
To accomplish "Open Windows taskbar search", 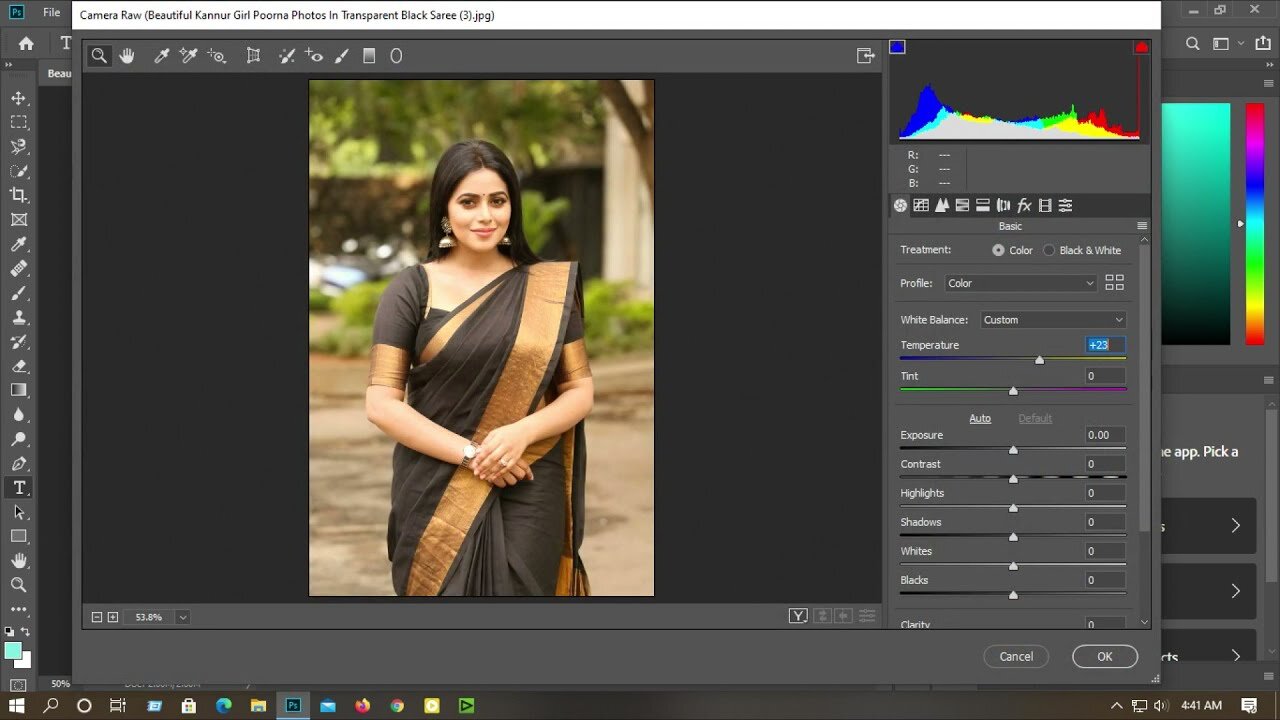I will [x=51, y=705].
